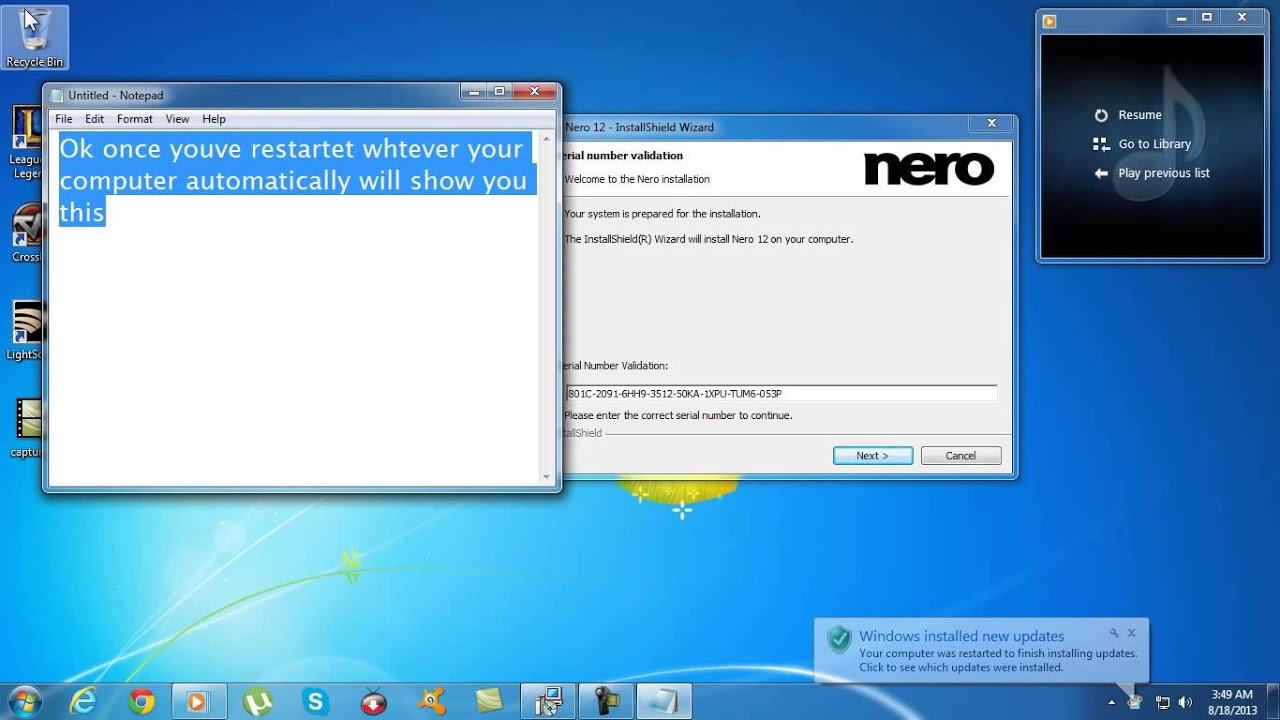Open the Notepad File menu
Image resolution: width=1280 pixels, height=720 pixels.
(x=64, y=118)
